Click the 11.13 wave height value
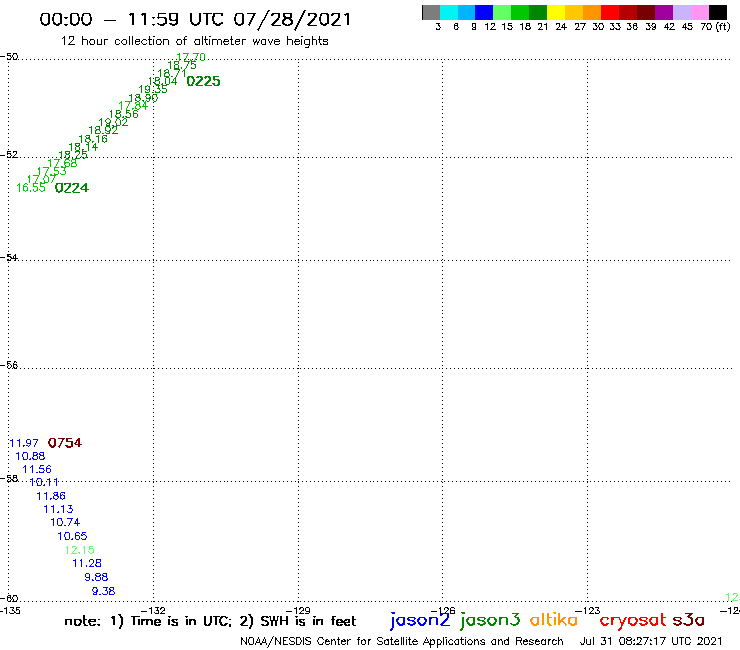 (x=58, y=509)
